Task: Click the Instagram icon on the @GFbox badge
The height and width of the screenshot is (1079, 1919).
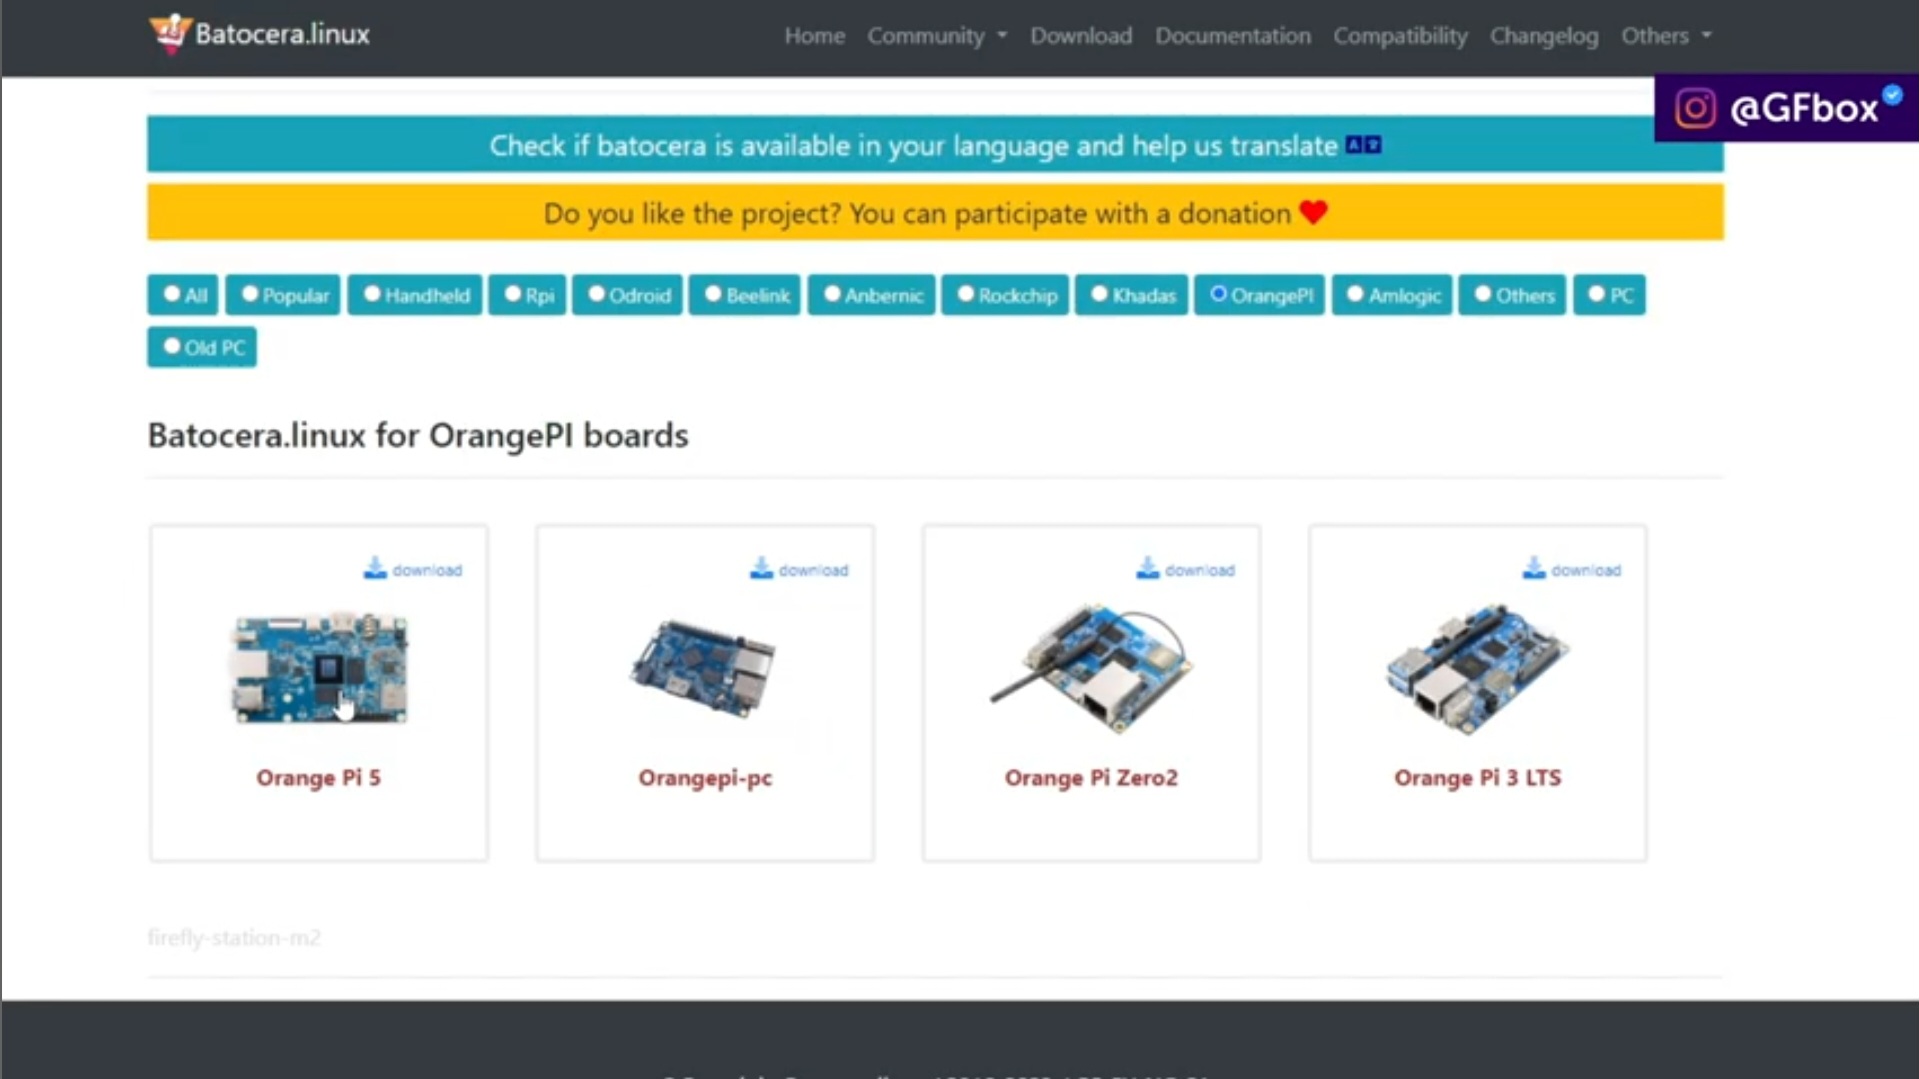Action: (x=1694, y=107)
